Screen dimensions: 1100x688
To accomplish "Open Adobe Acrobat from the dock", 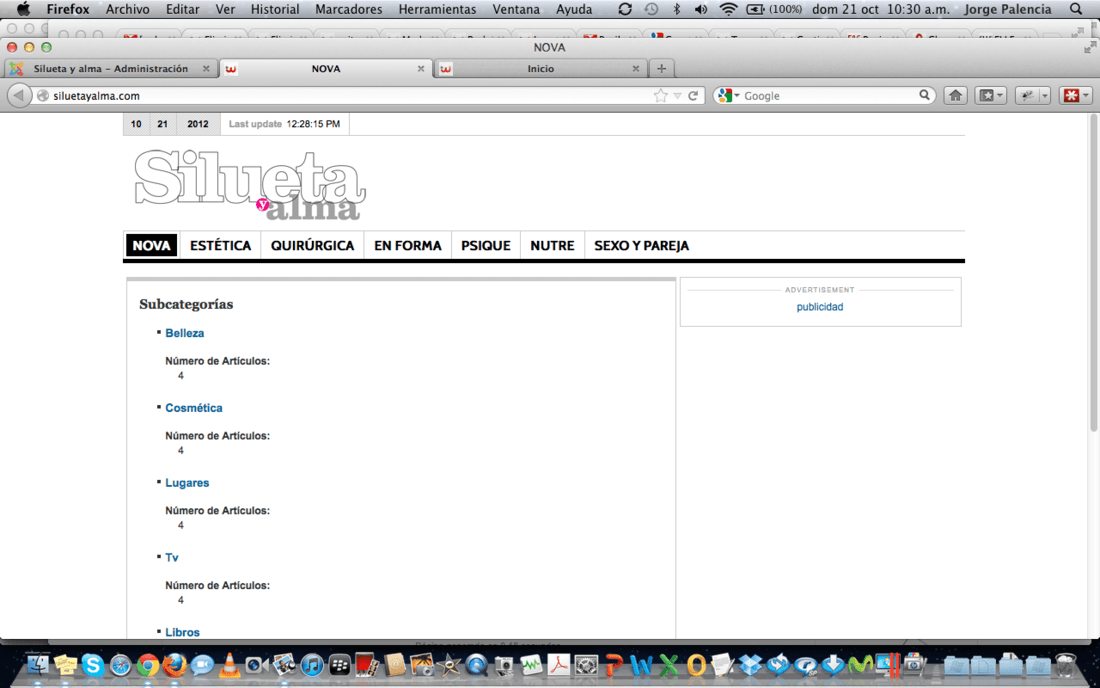I will tap(558, 664).
